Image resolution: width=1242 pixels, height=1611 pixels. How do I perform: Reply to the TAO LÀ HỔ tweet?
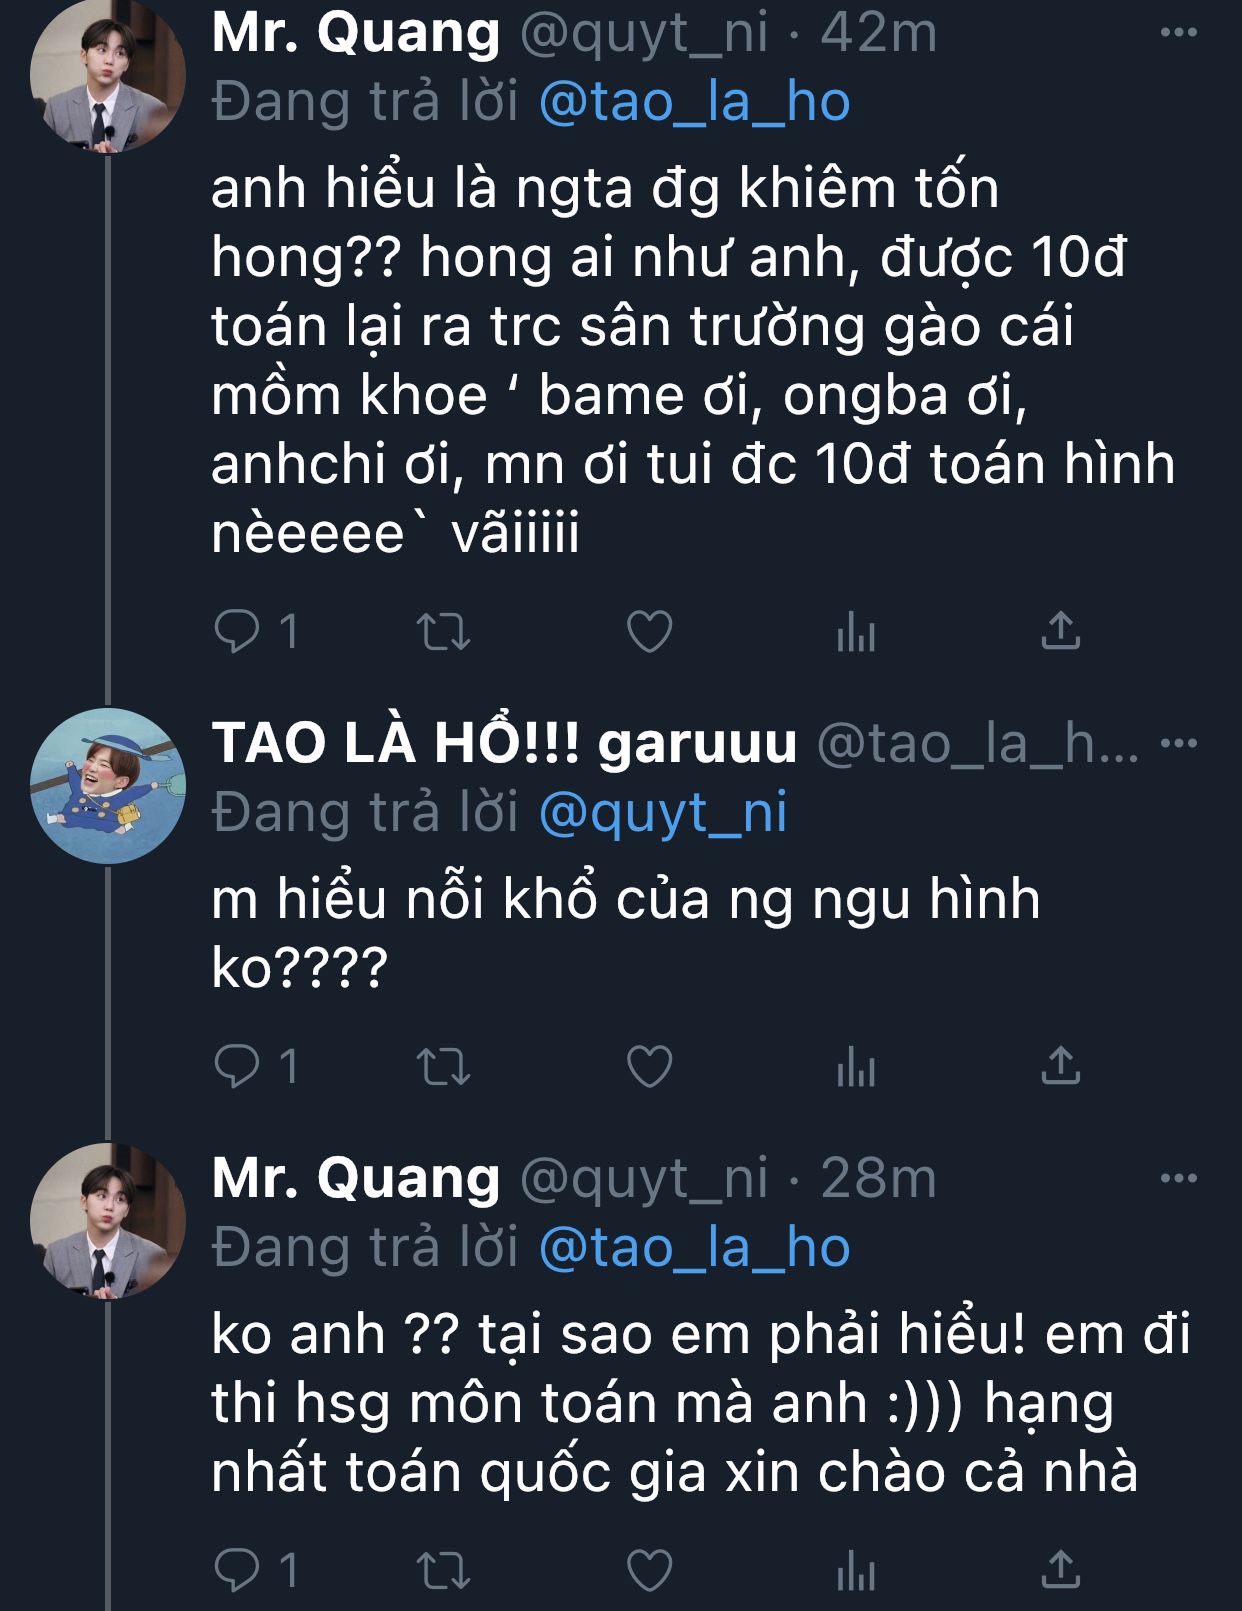pyautogui.click(x=237, y=1066)
